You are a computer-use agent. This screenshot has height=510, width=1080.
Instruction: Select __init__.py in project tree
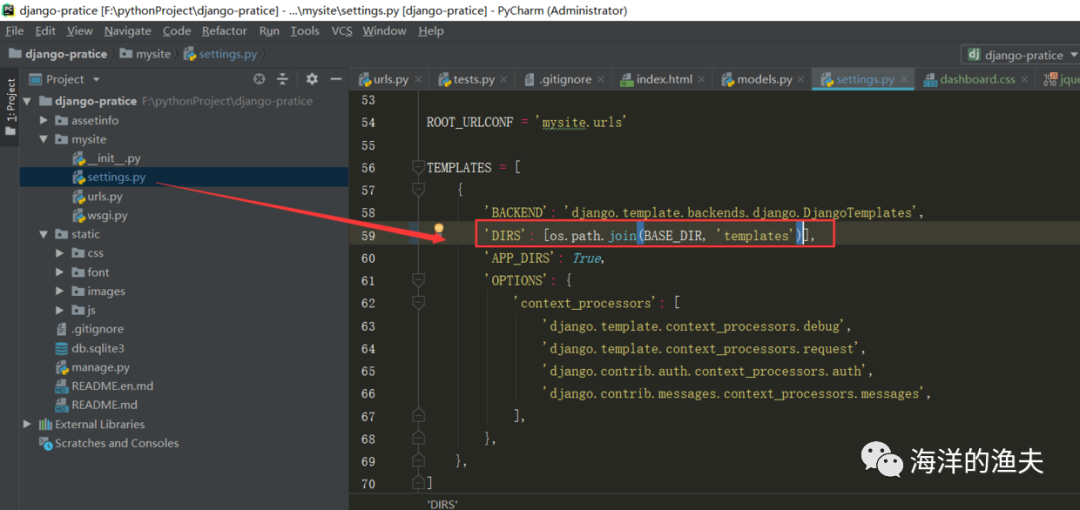coord(107,159)
